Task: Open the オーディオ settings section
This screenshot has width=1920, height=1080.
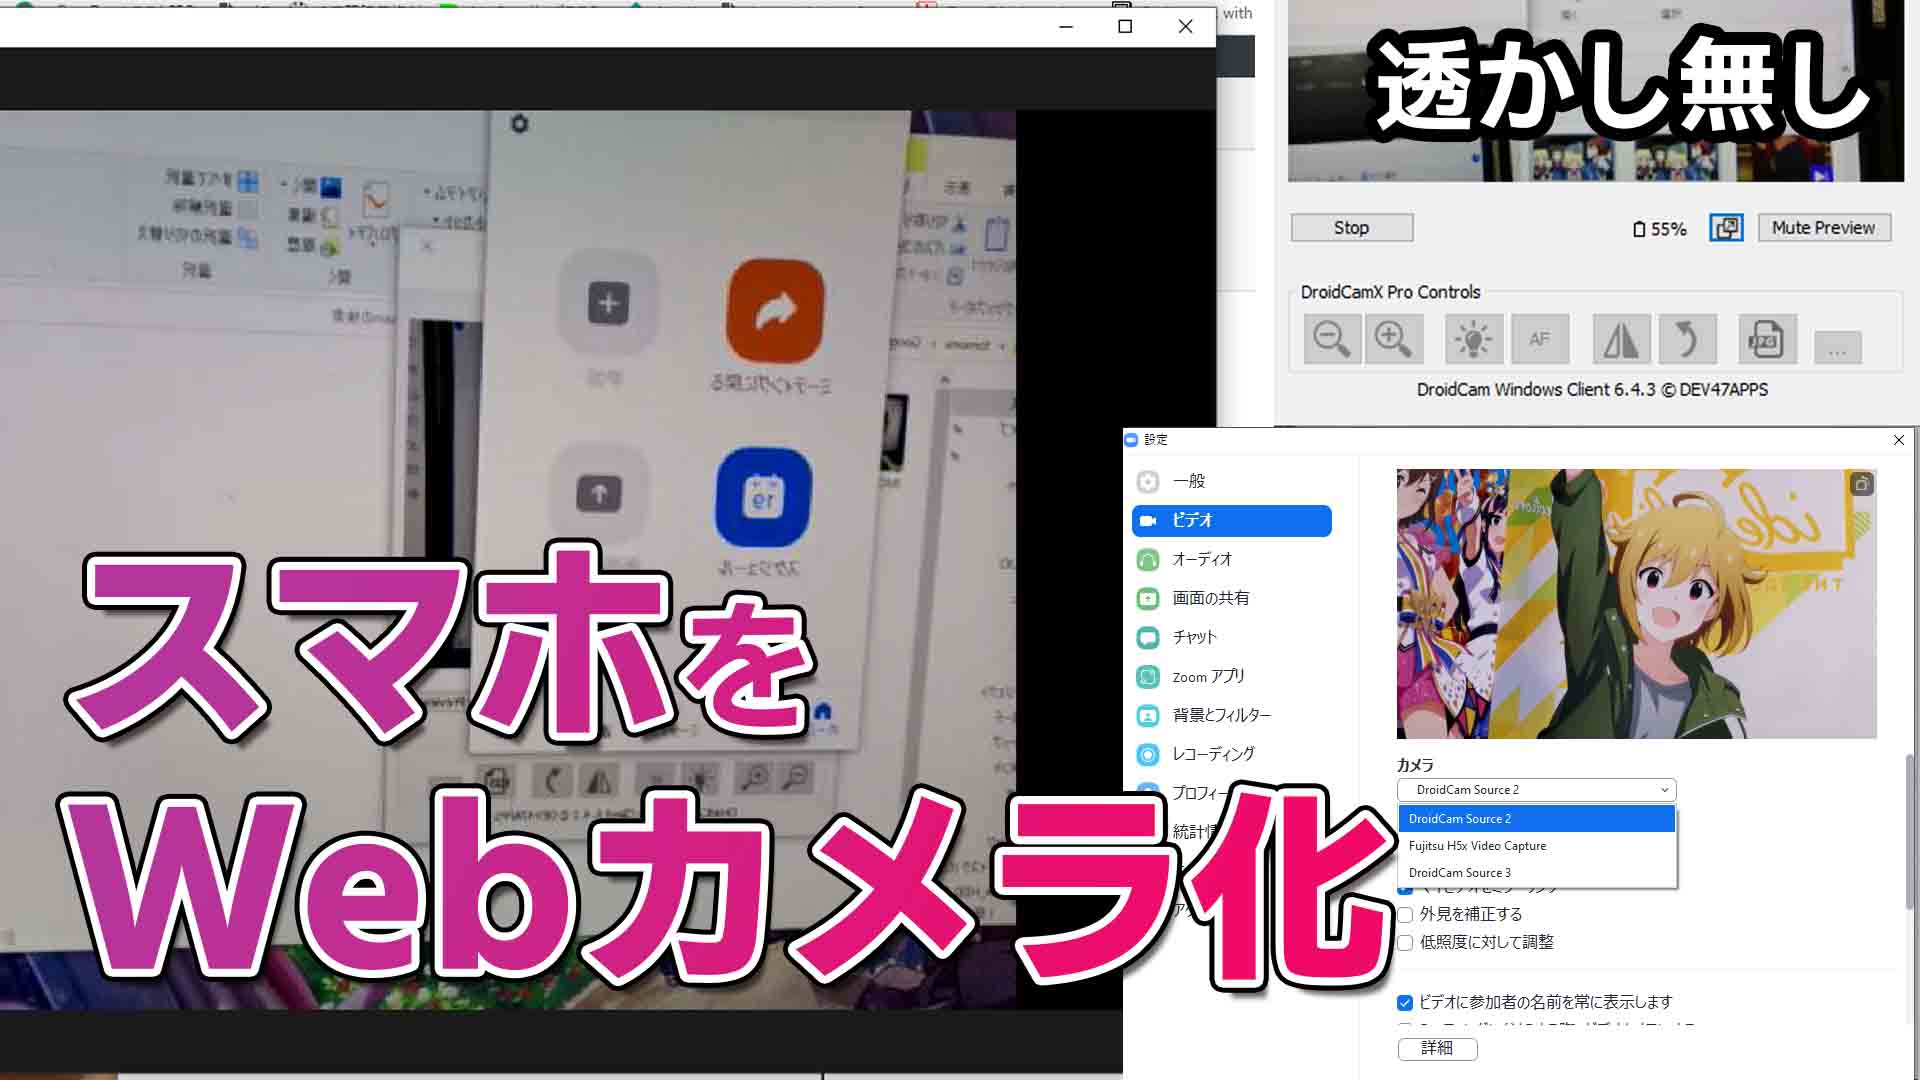Action: (1232, 559)
